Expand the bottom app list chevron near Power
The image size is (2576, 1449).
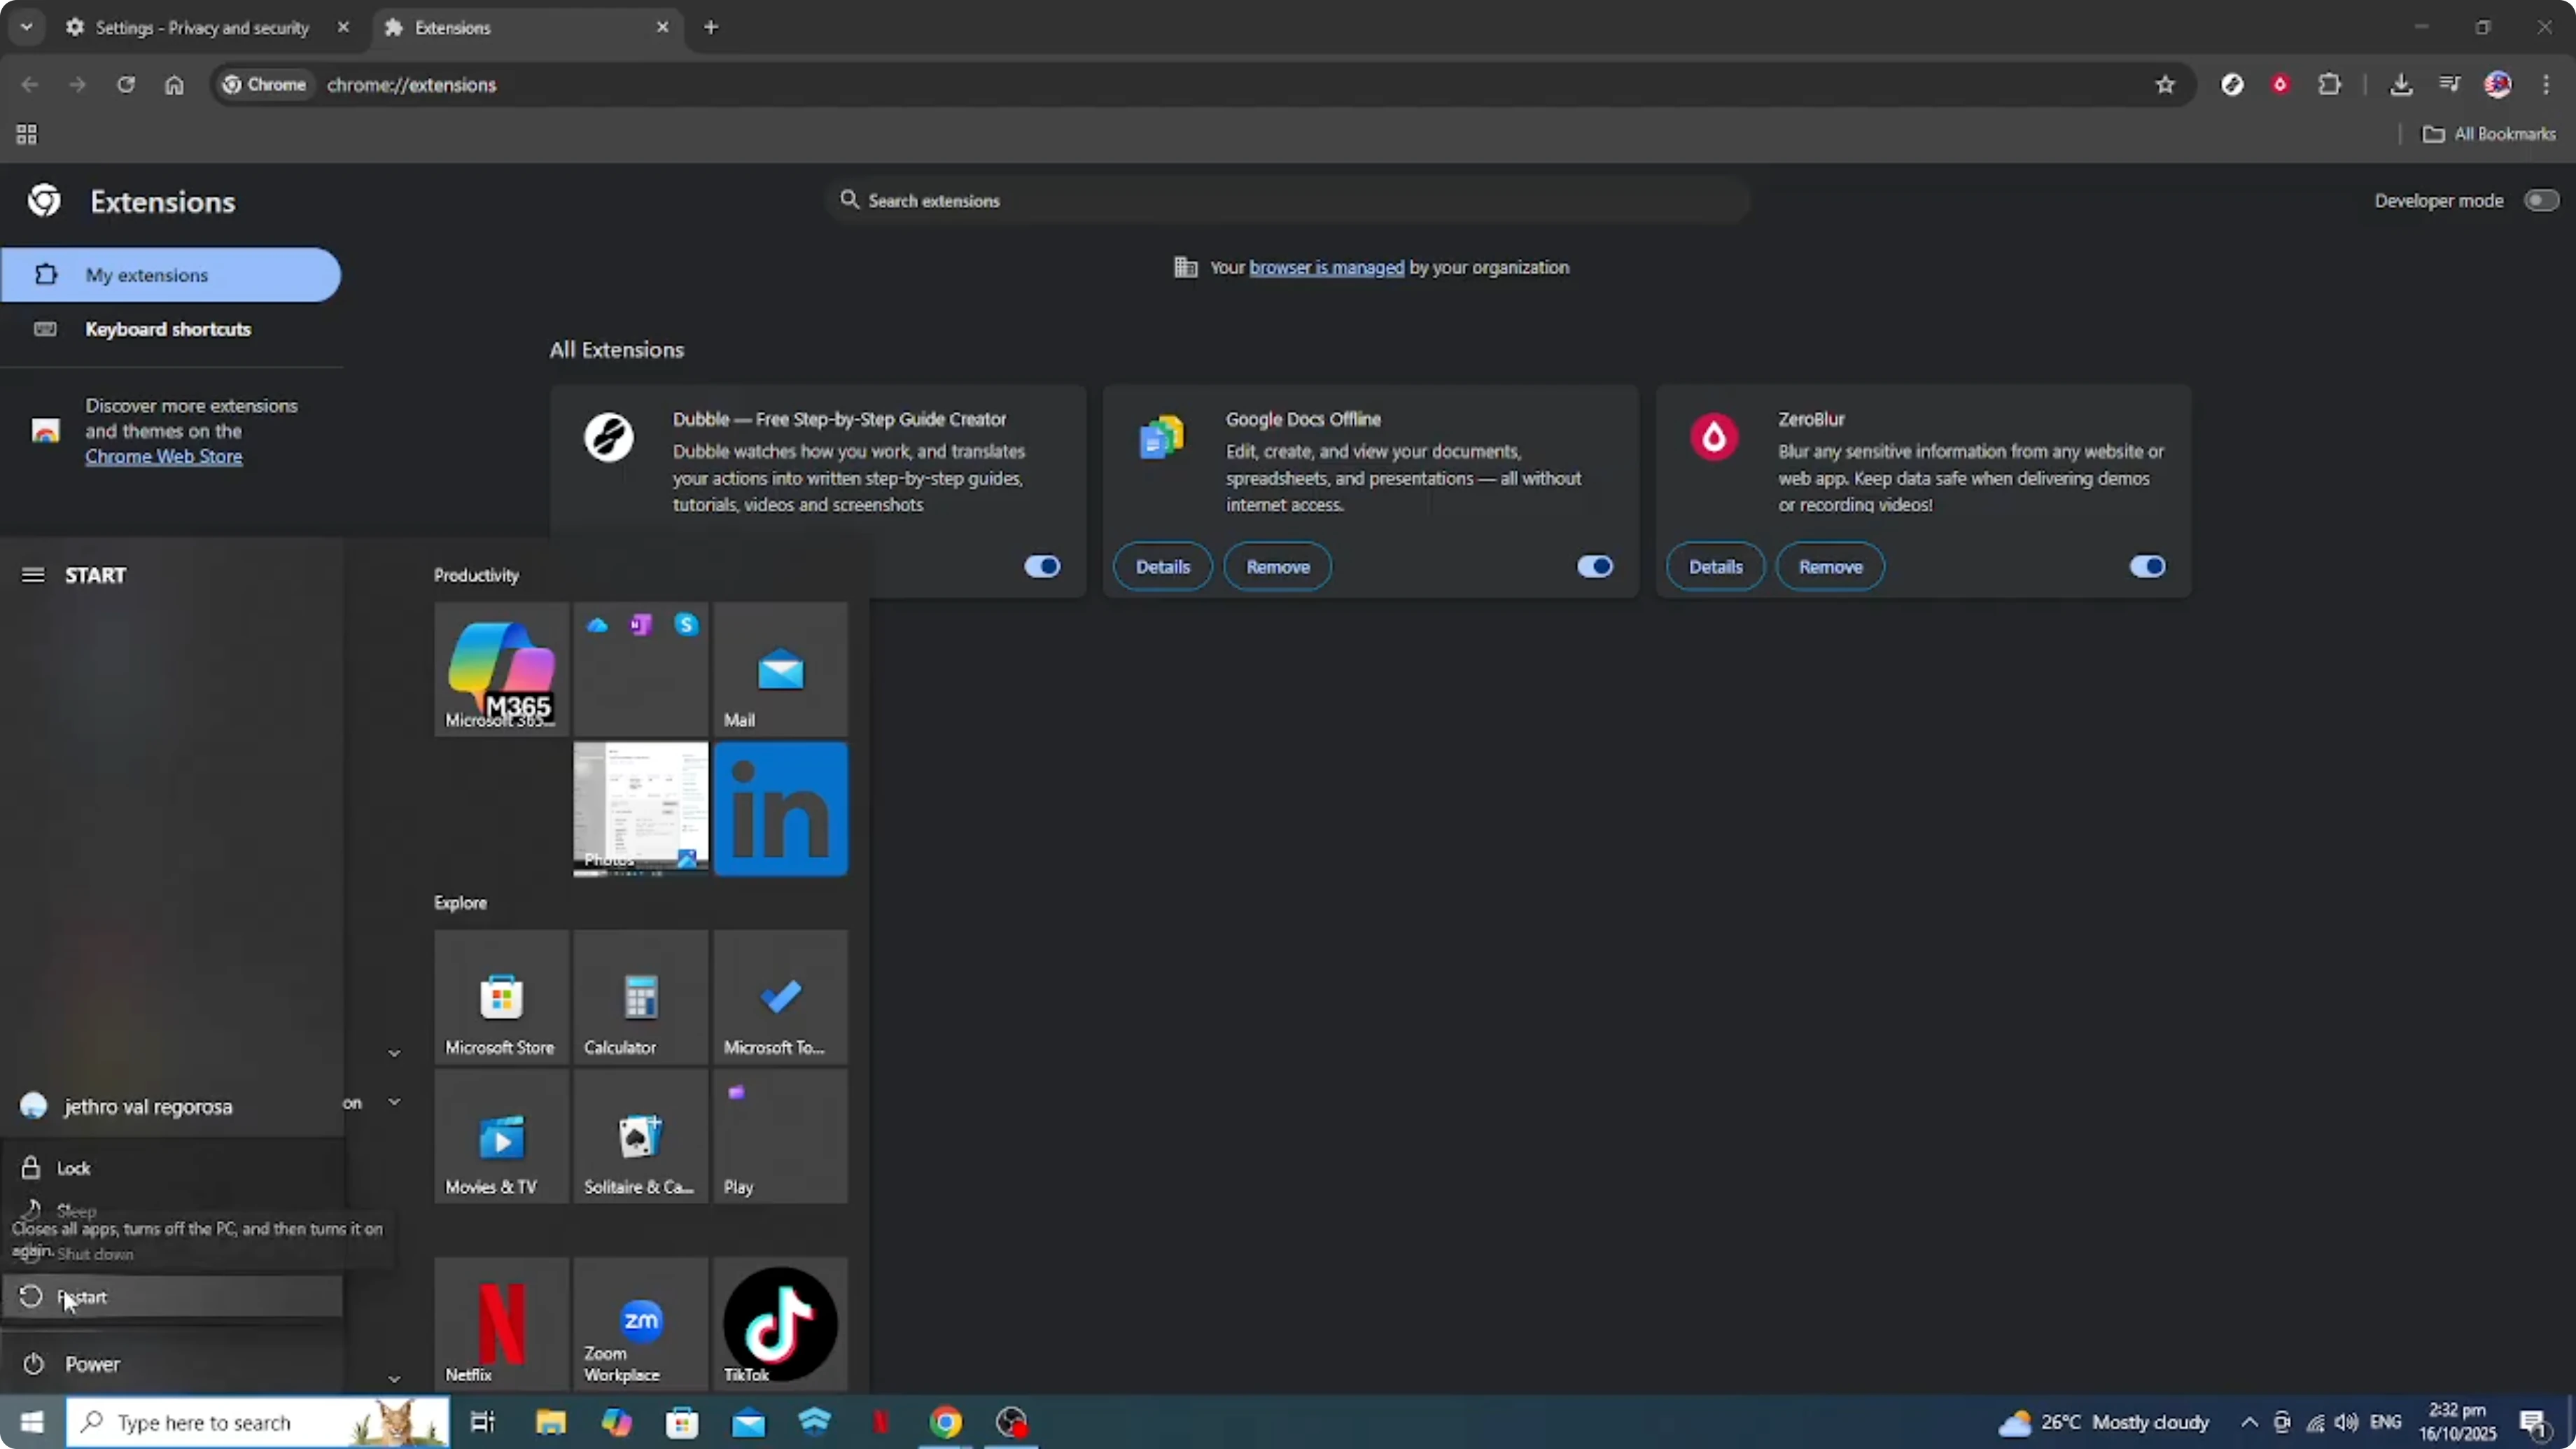(394, 1379)
